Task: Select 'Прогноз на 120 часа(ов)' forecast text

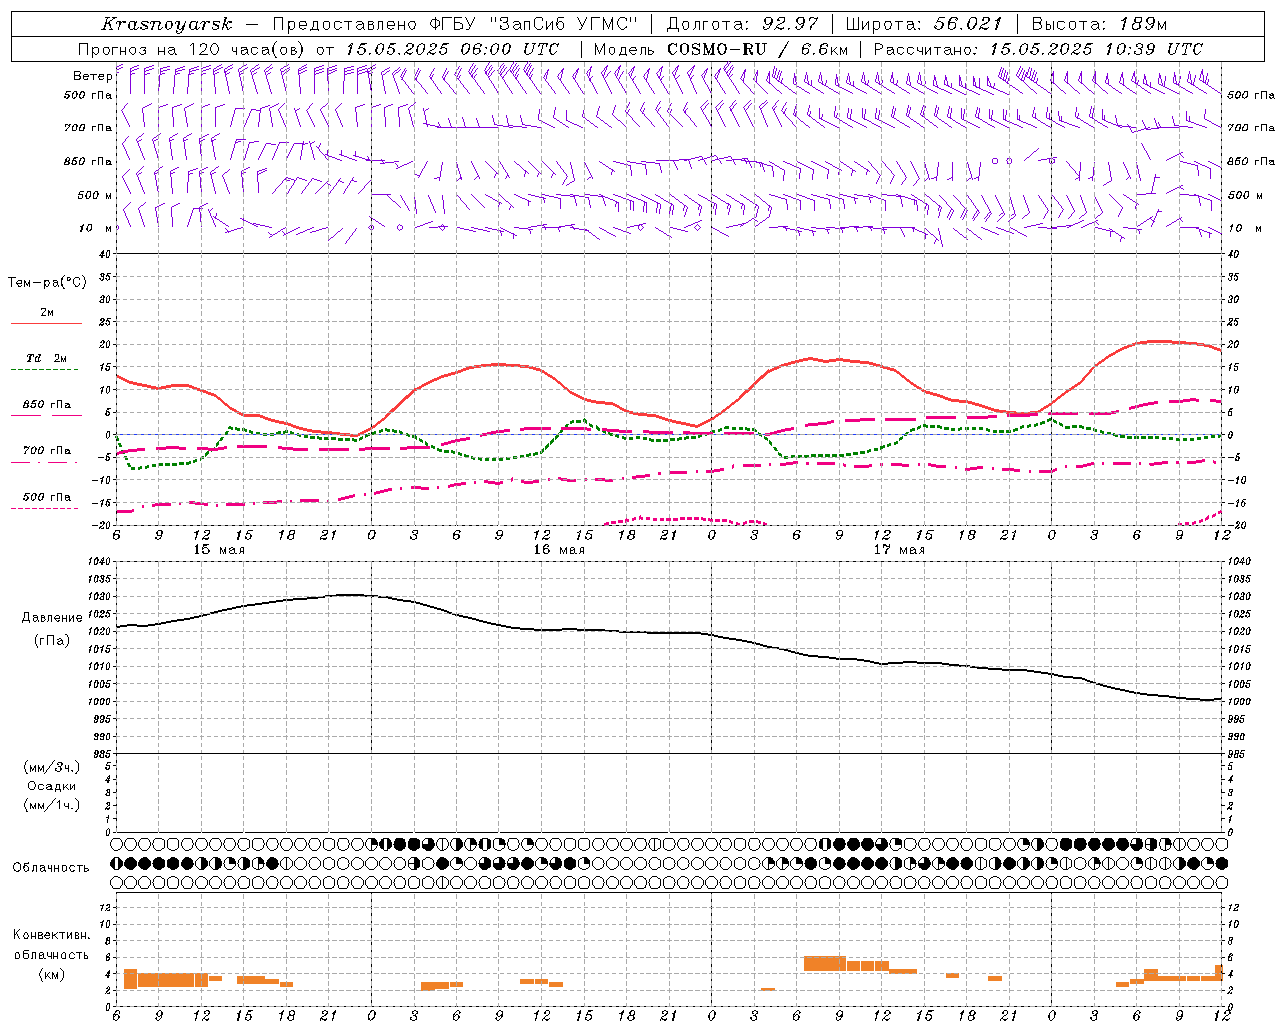Action: (x=192, y=49)
